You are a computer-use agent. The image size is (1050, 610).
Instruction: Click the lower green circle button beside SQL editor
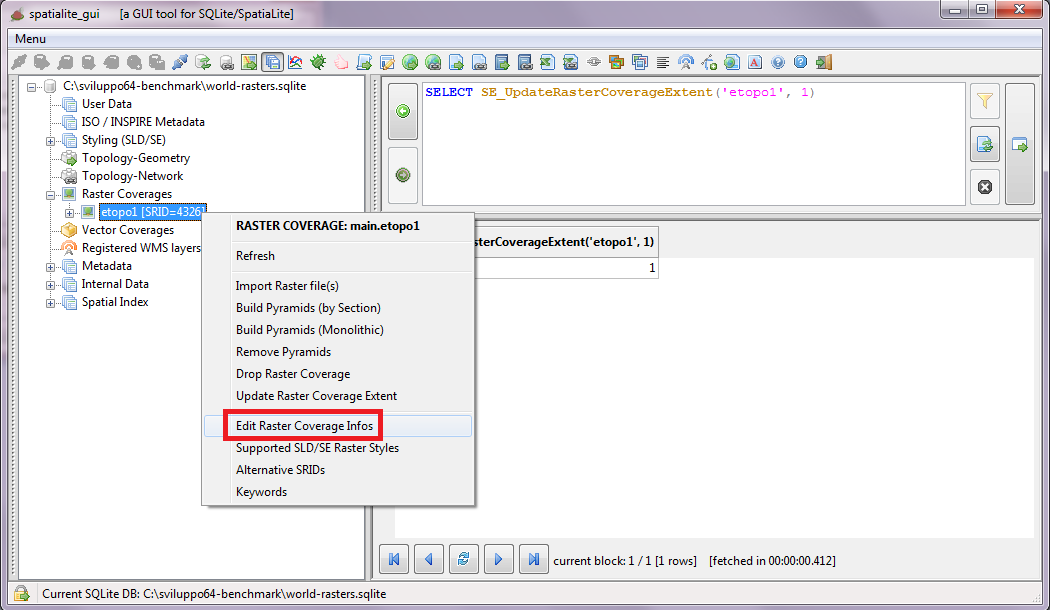click(x=403, y=175)
